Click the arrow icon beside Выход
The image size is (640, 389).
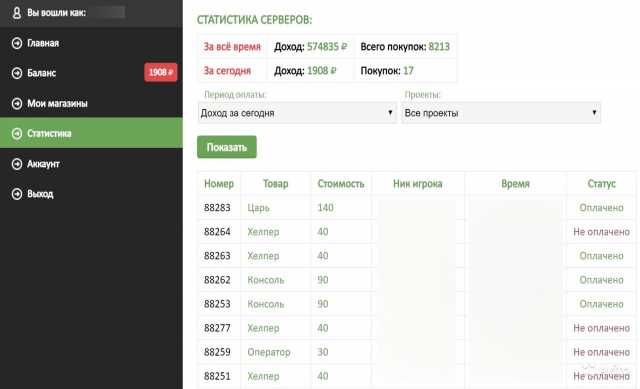coord(17,194)
